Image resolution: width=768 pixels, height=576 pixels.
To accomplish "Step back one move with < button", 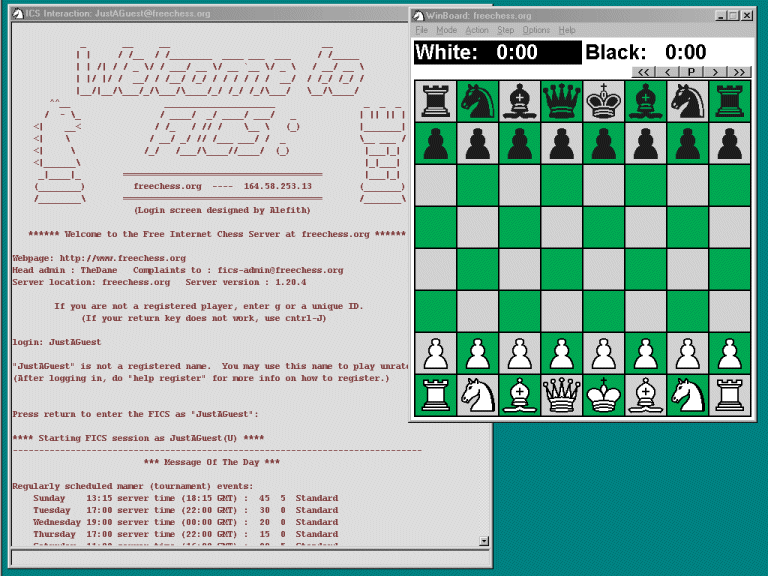I will coord(668,72).
